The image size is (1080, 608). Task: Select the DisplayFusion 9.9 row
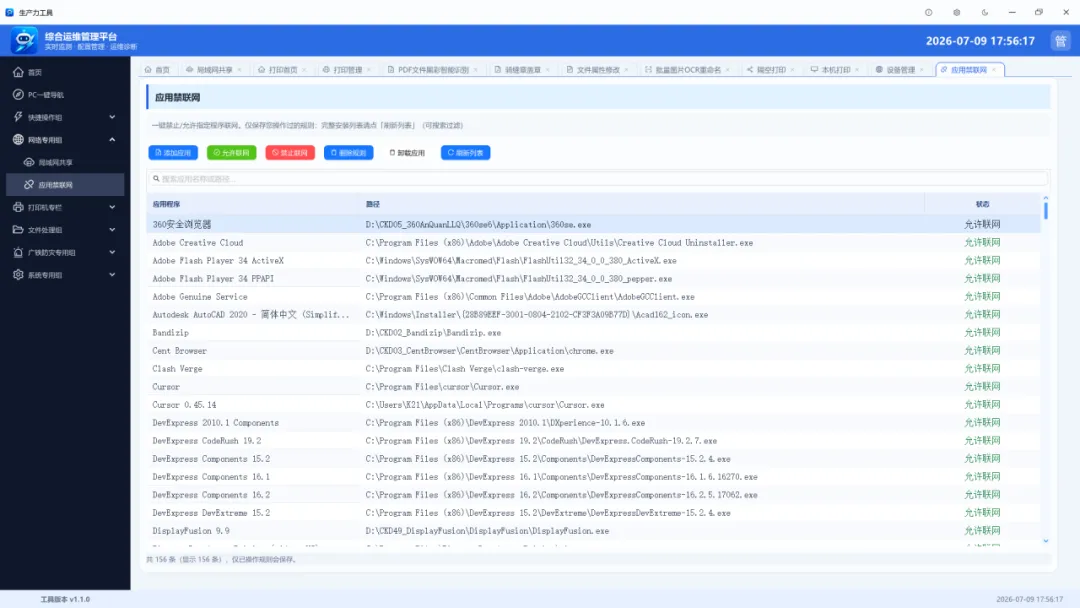[594, 531]
